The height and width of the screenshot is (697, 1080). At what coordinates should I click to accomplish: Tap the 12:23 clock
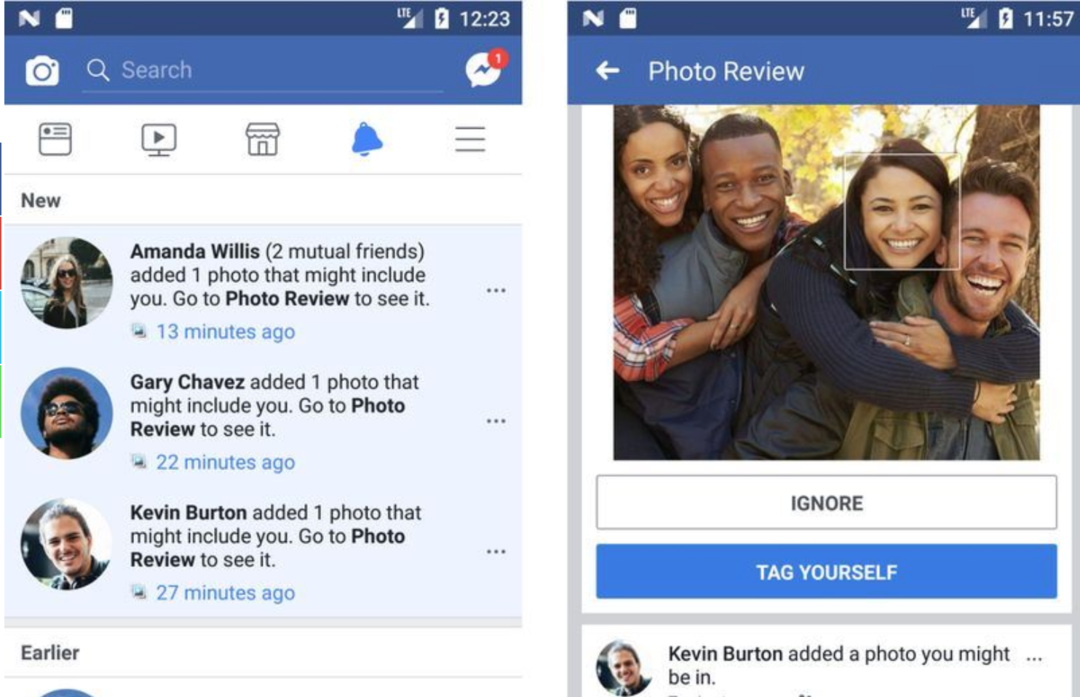[485, 19]
